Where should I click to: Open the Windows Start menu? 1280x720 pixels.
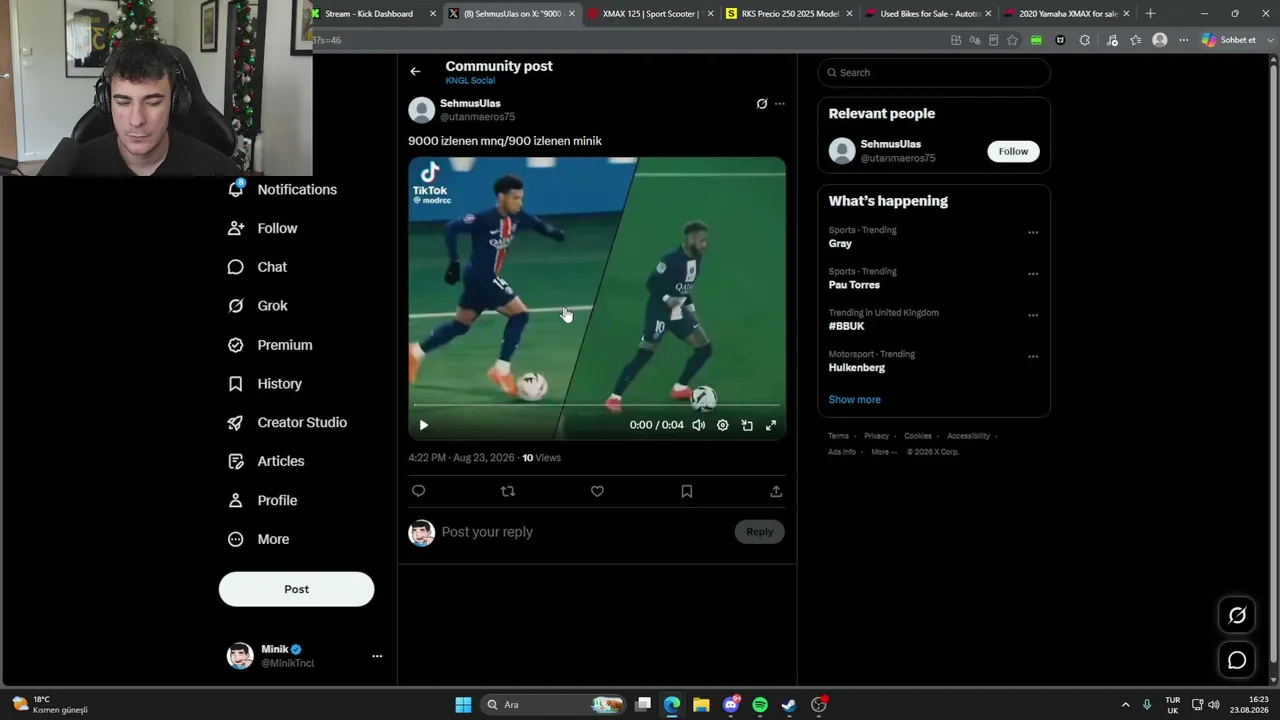[x=463, y=705]
